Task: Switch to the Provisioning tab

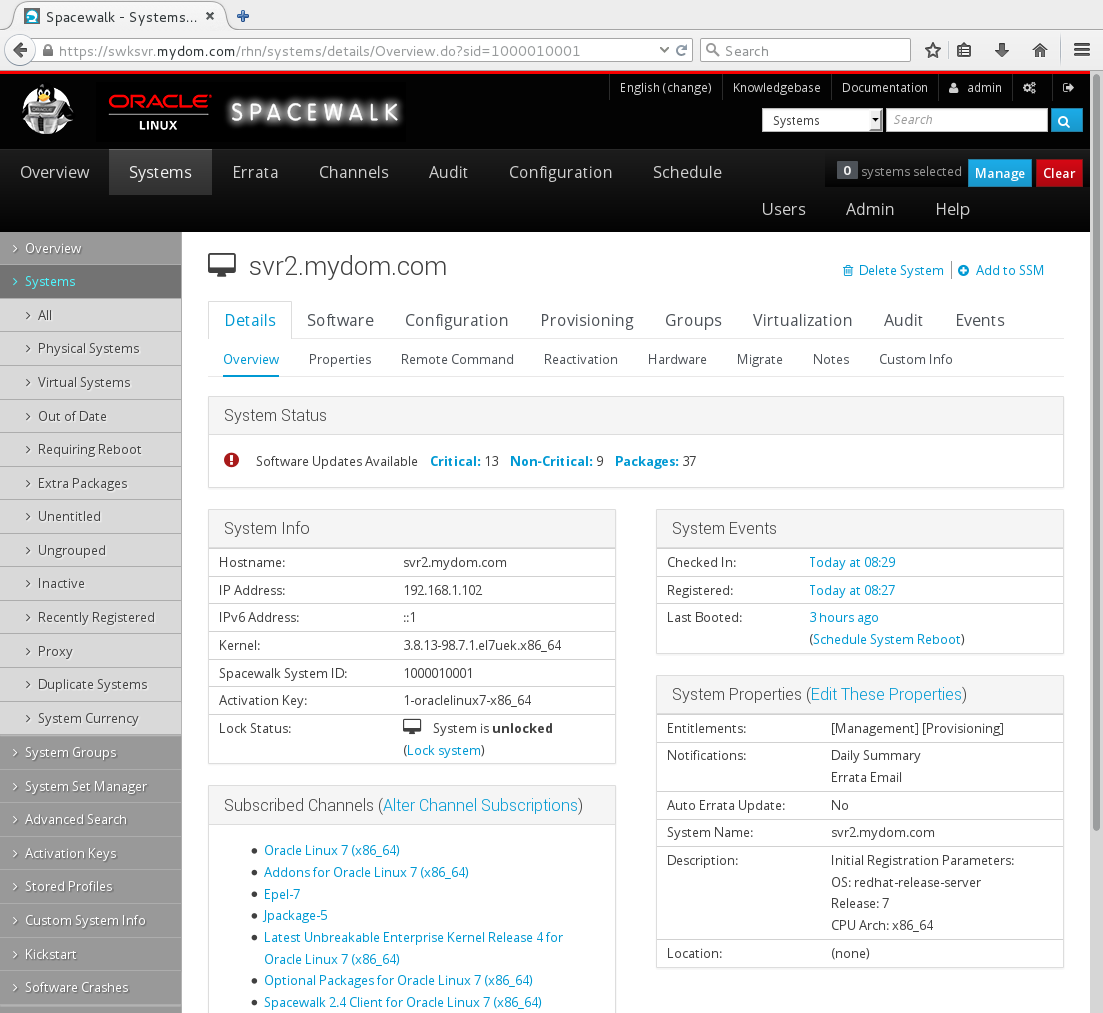Action: point(587,320)
